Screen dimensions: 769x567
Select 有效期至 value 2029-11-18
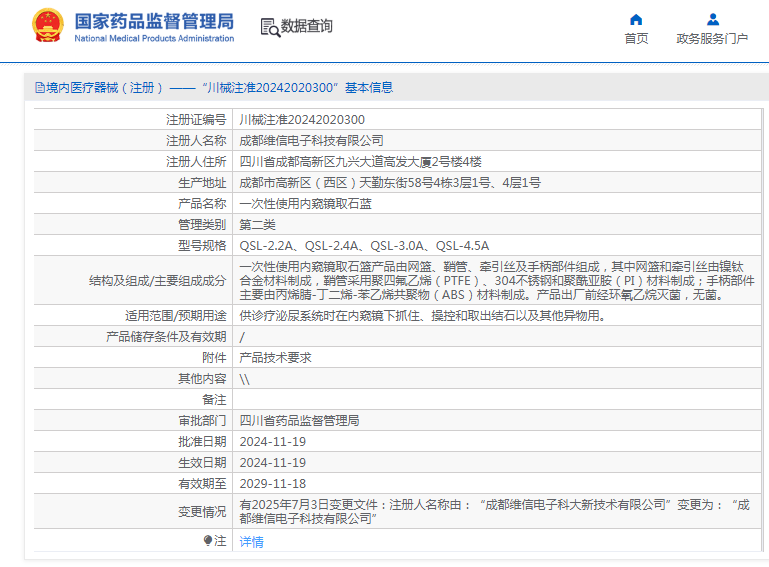point(273,484)
